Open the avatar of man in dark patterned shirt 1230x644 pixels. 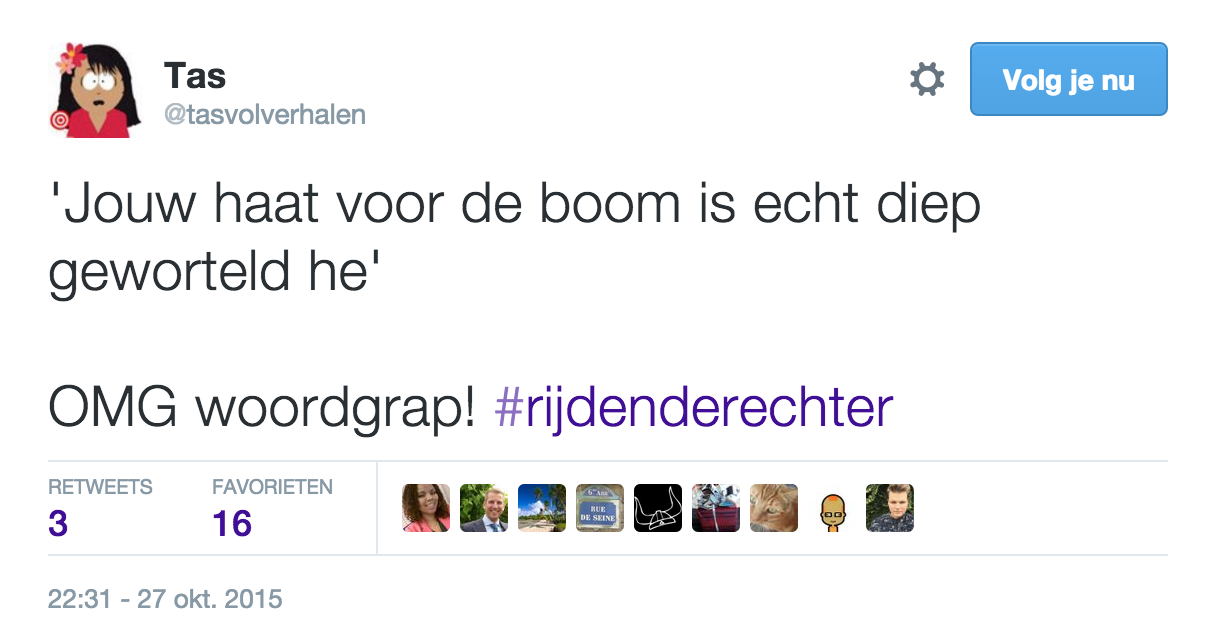click(890, 508)
